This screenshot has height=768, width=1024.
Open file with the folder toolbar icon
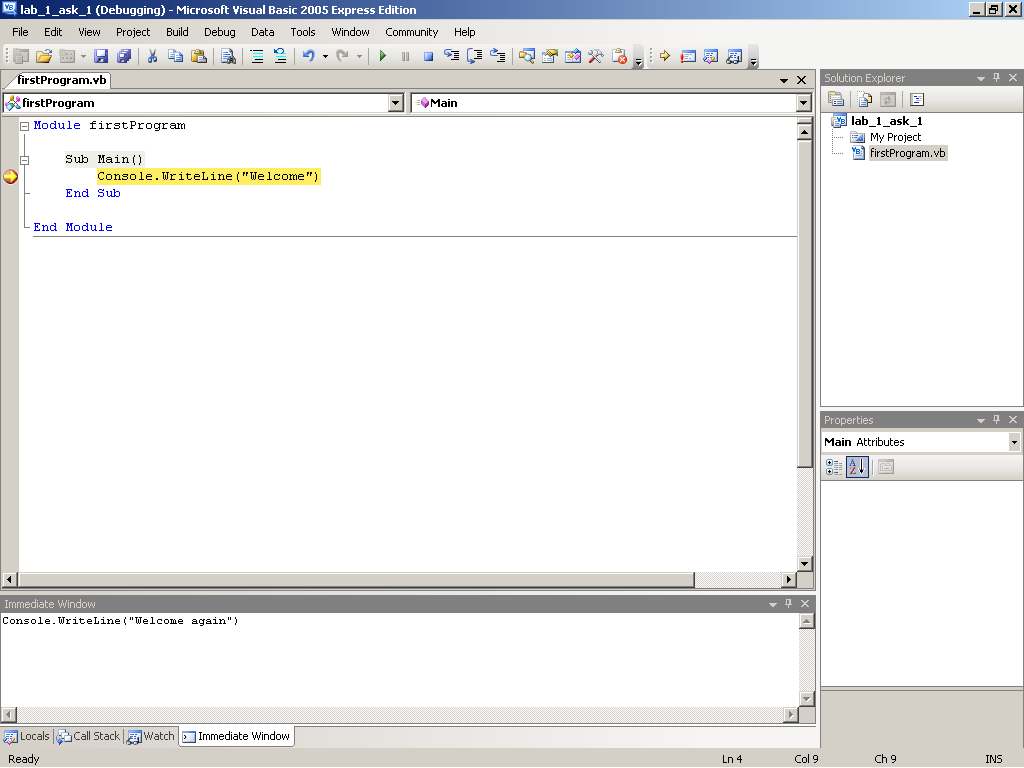coord(44,56)
